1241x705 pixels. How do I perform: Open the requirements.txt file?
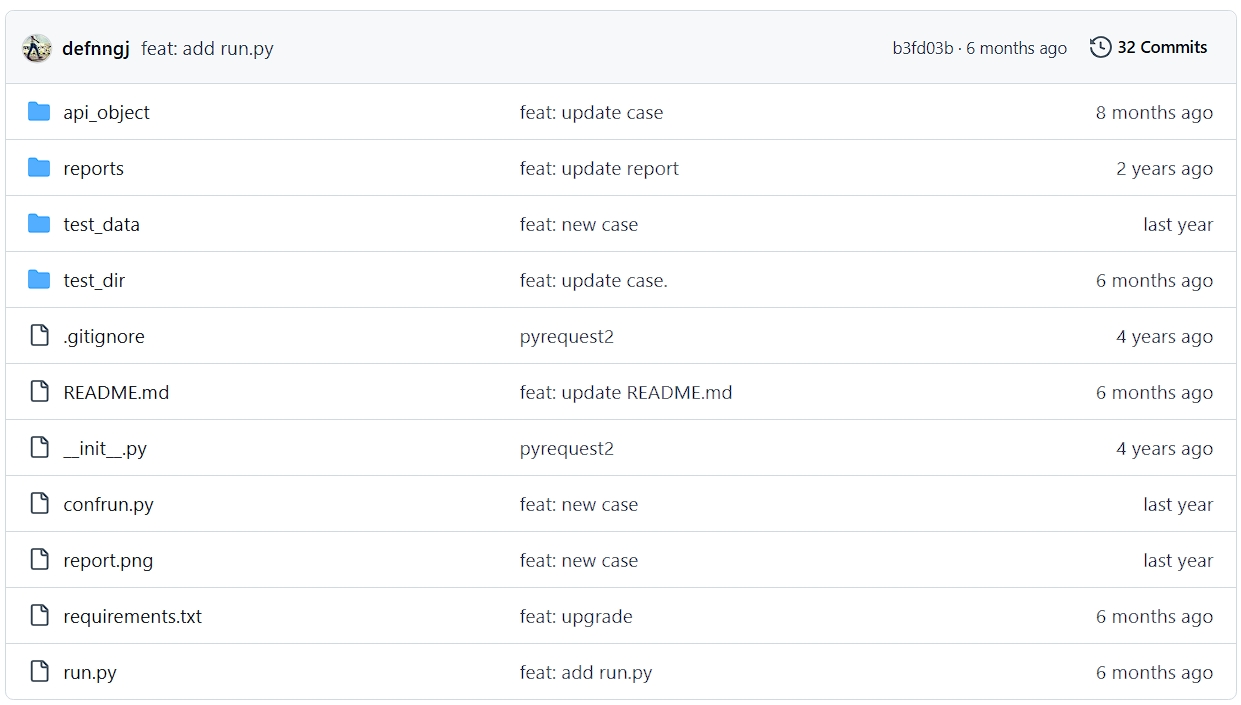pos(132,616)
